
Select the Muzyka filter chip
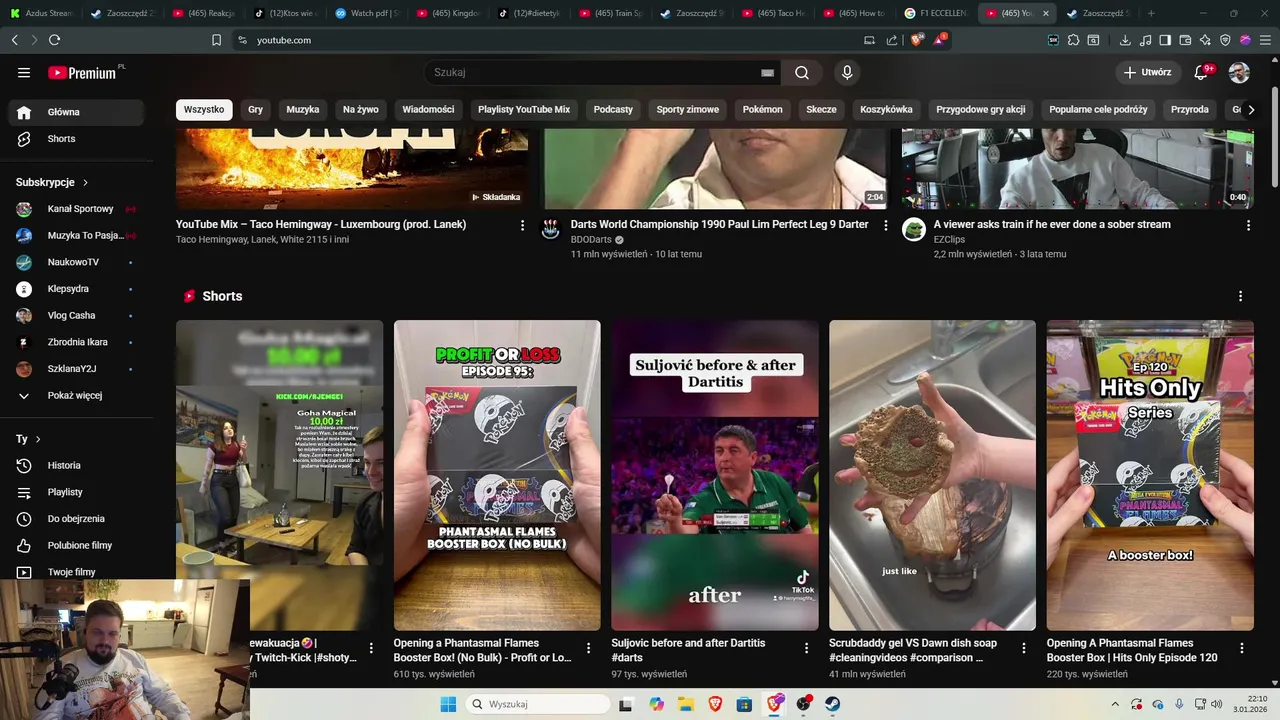(303, 109)
